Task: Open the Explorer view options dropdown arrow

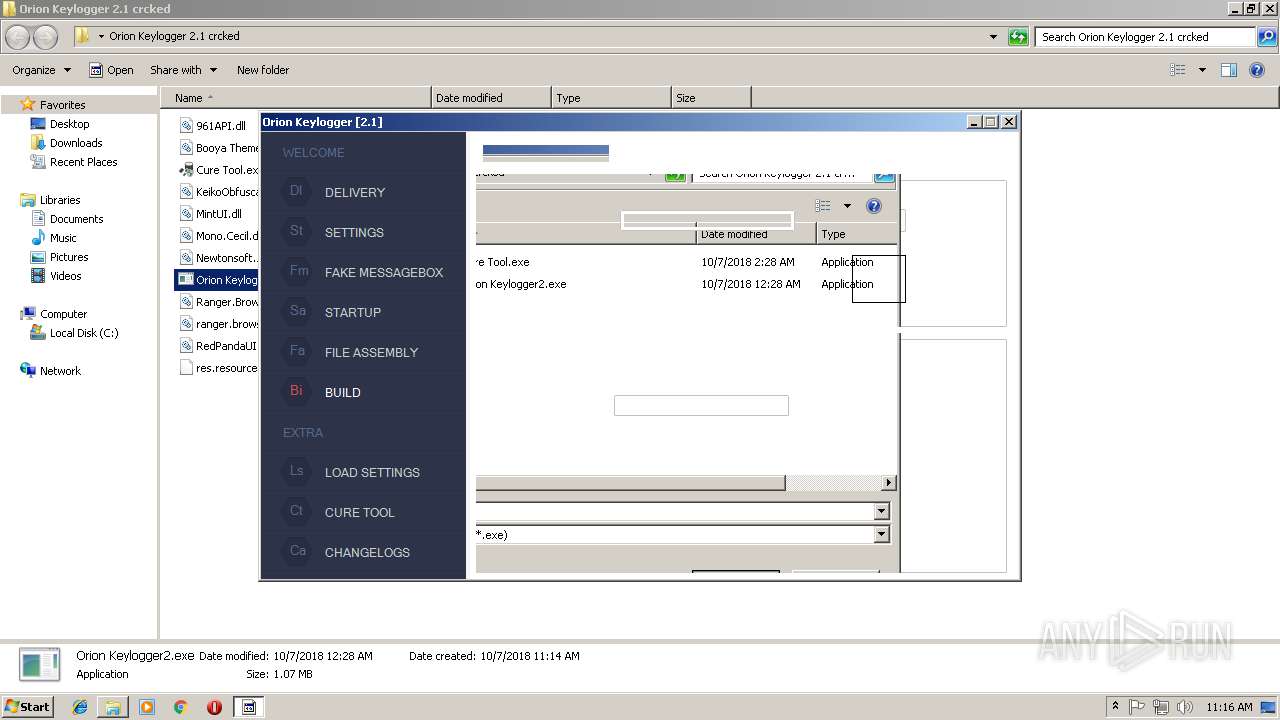Action: [1202, 70]
